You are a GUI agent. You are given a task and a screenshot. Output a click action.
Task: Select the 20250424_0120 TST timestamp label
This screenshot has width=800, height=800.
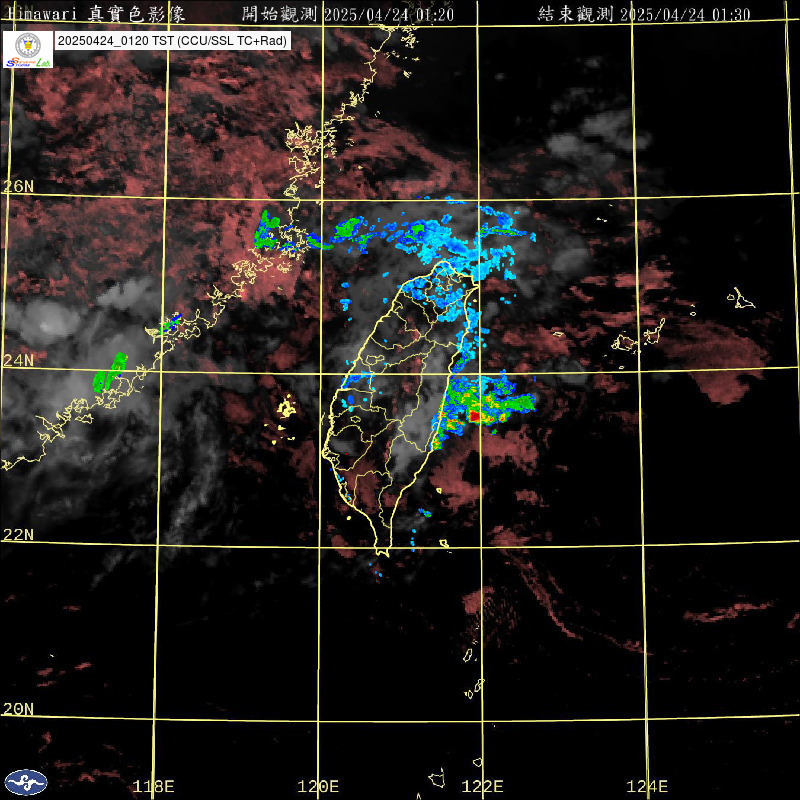coord(173,41)
